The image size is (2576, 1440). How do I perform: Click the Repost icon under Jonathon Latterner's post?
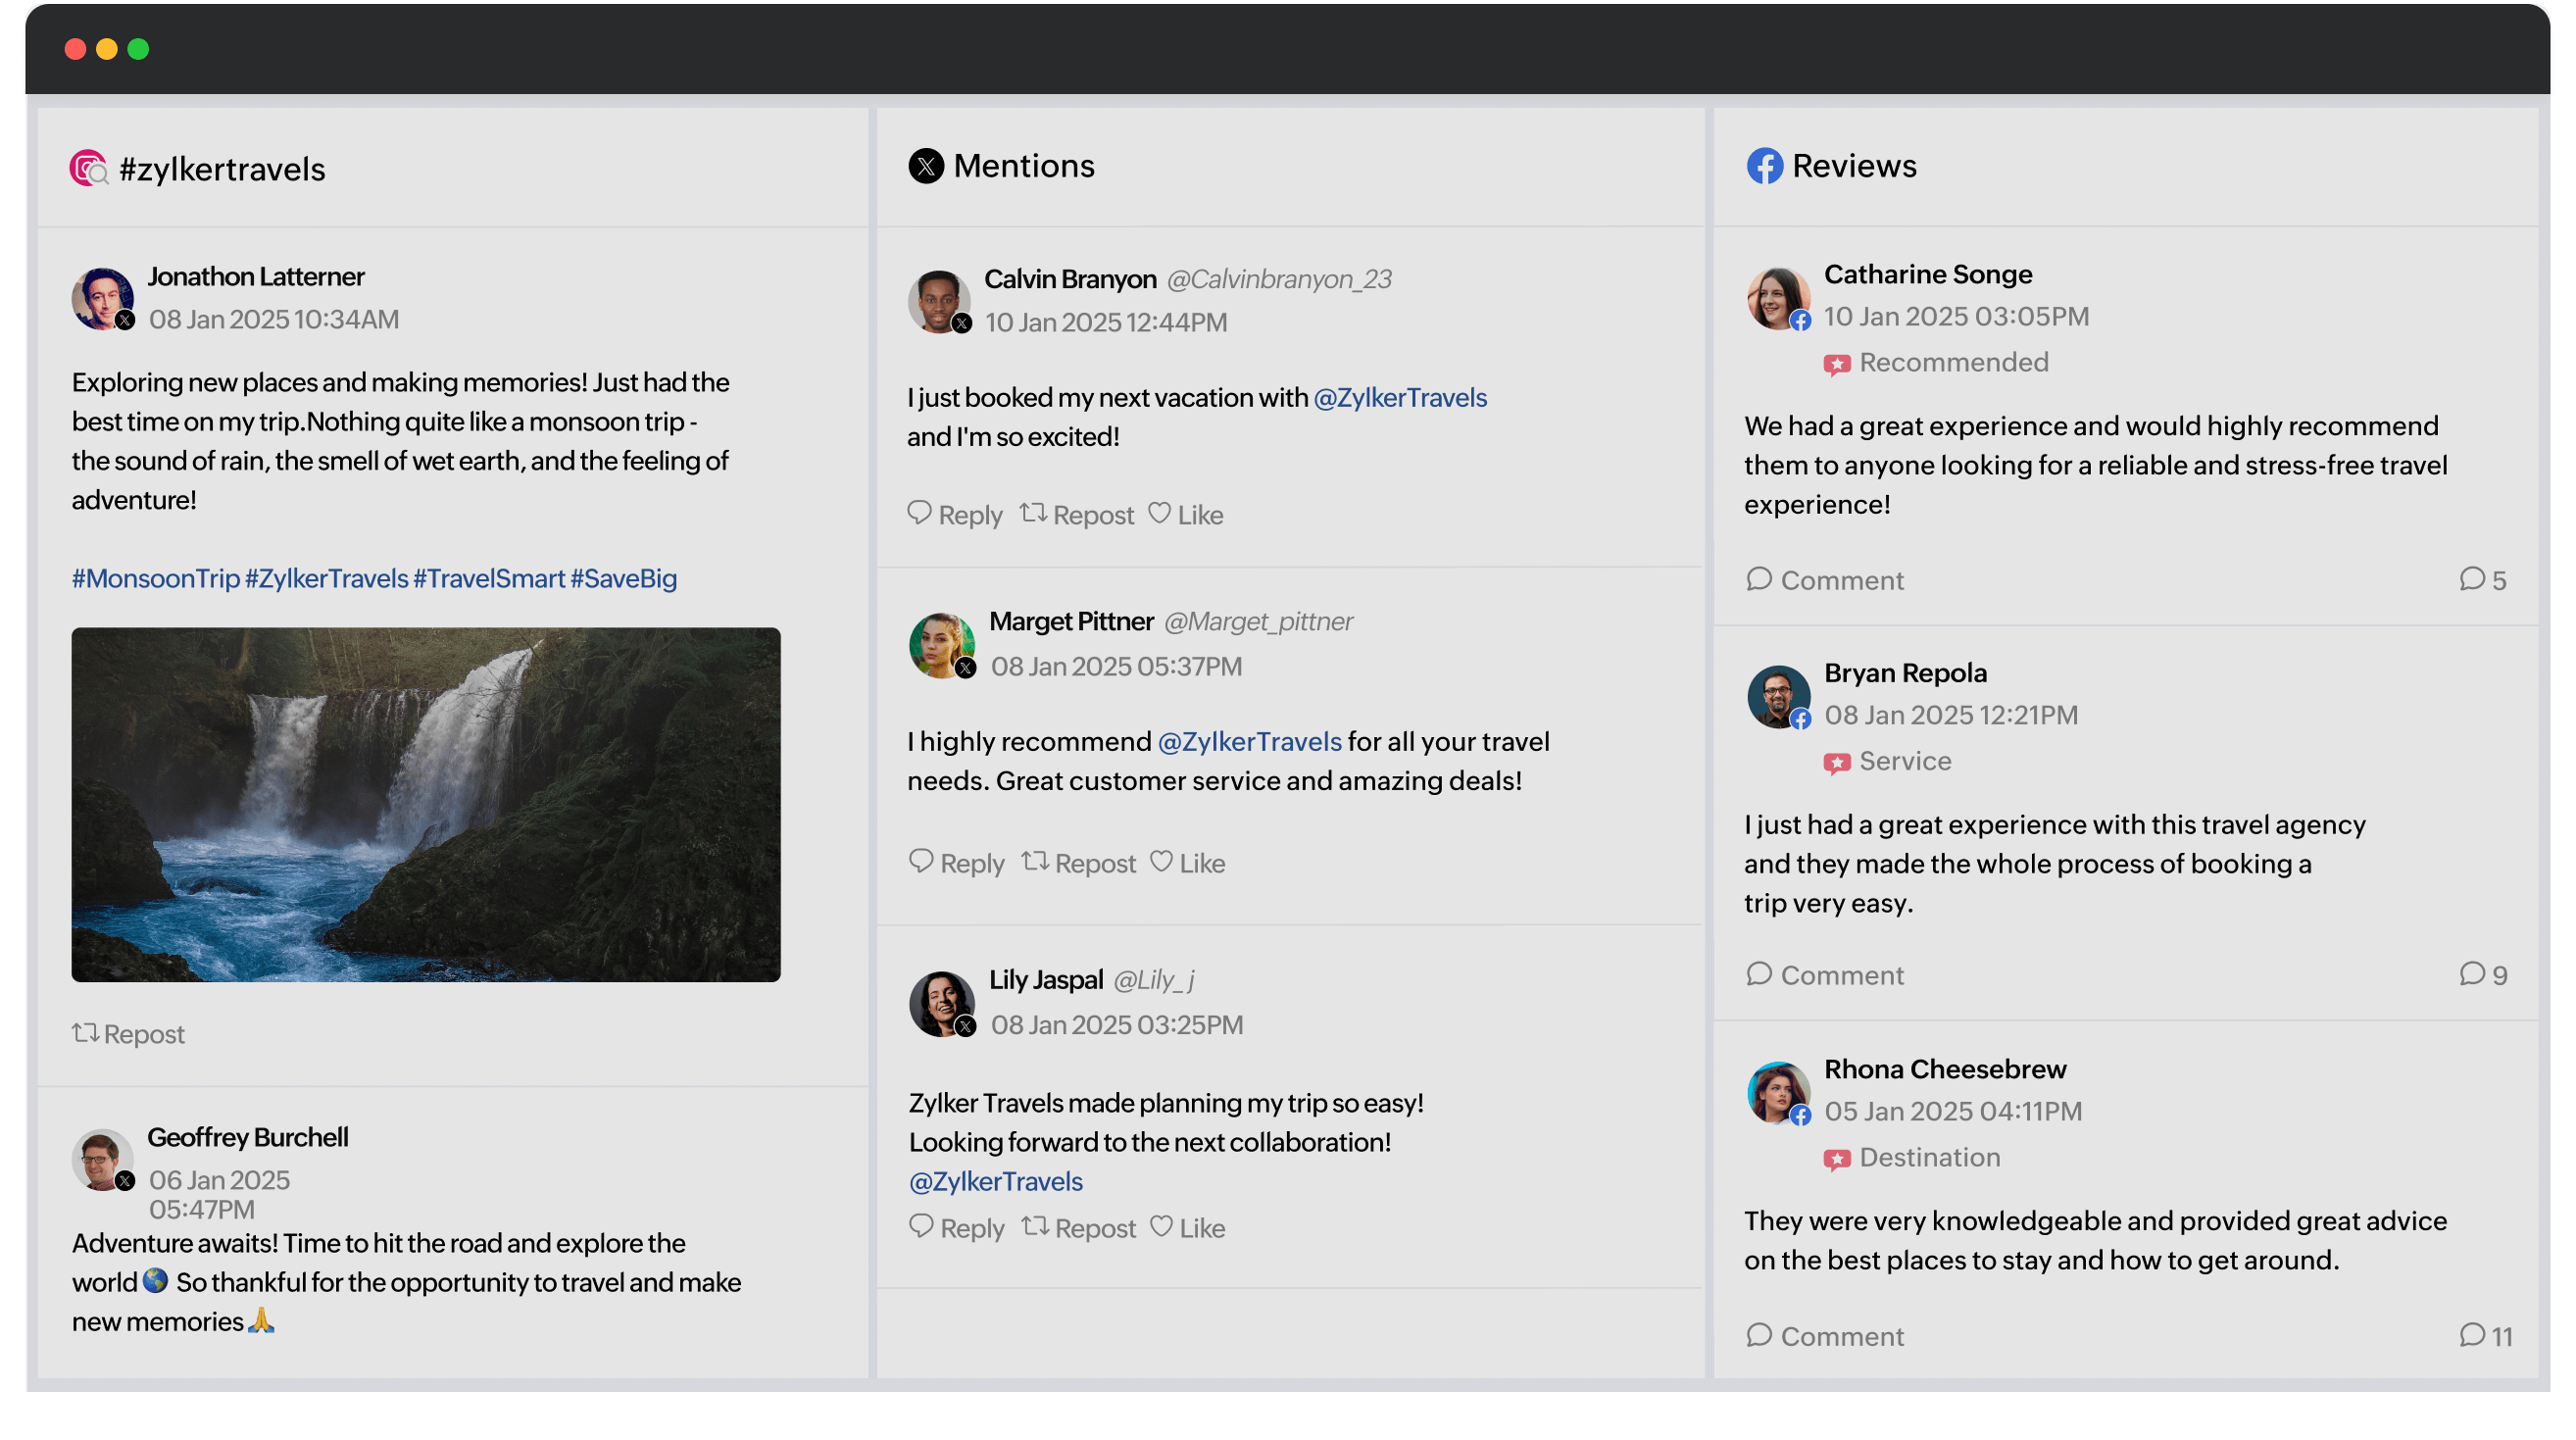[86, 1034]
